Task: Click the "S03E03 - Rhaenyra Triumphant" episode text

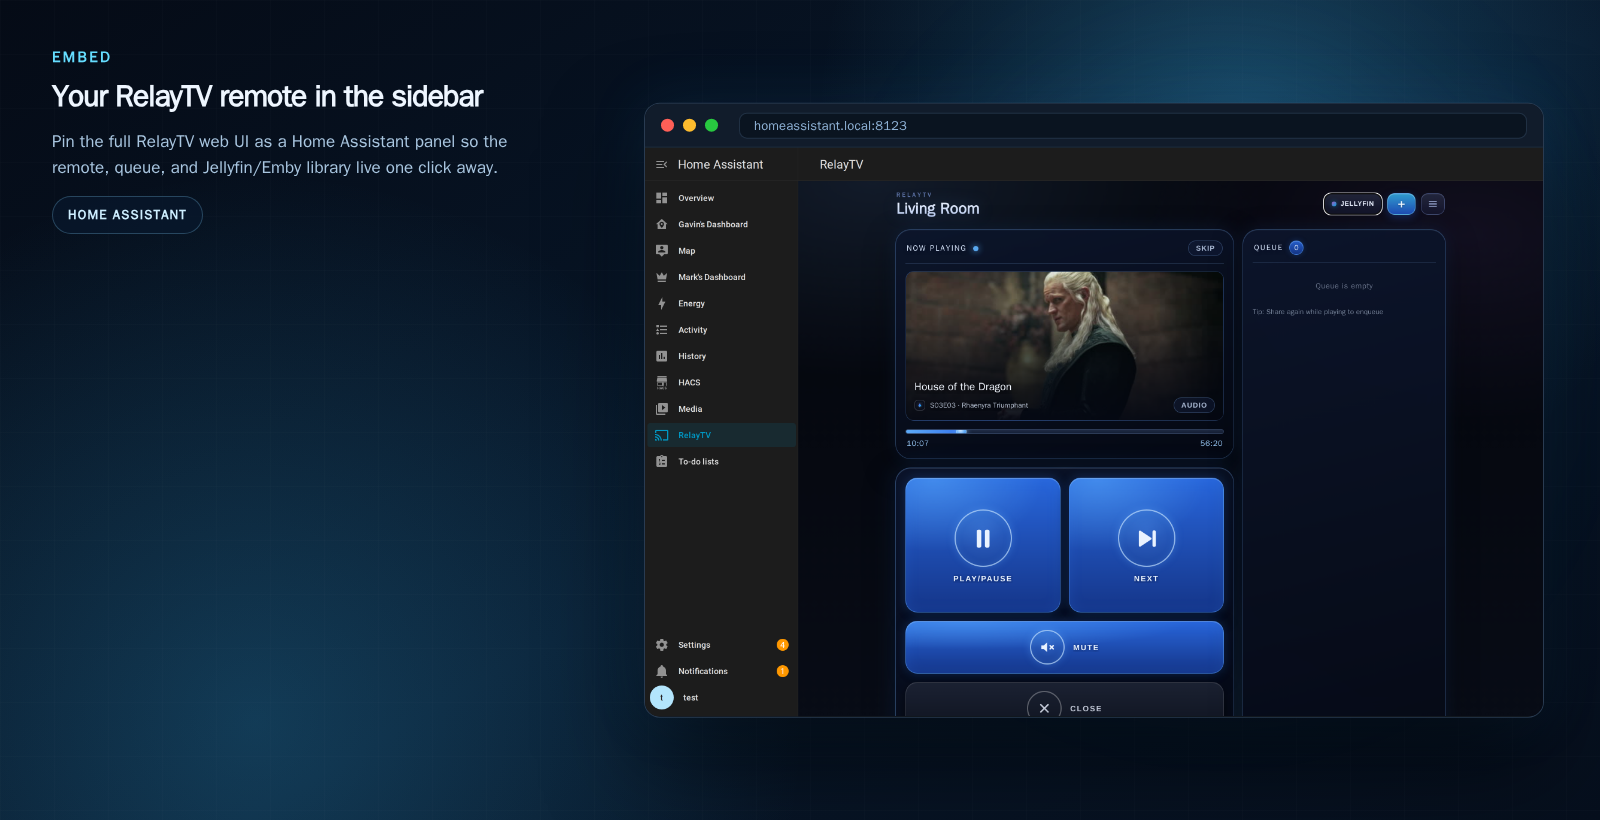Action: coord(979,405)
